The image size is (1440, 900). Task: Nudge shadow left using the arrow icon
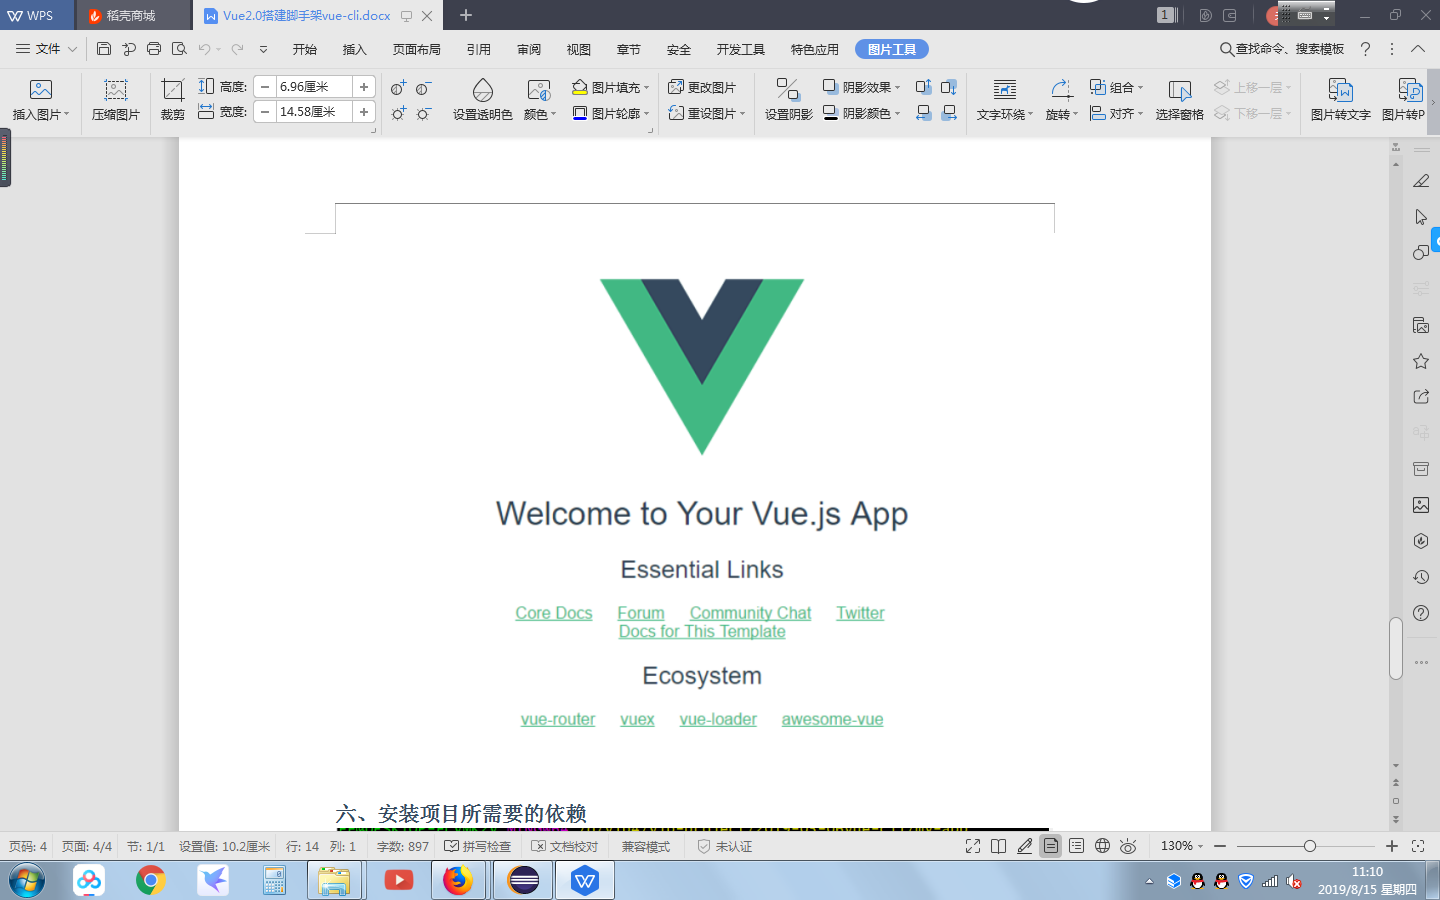click(924, 113)
